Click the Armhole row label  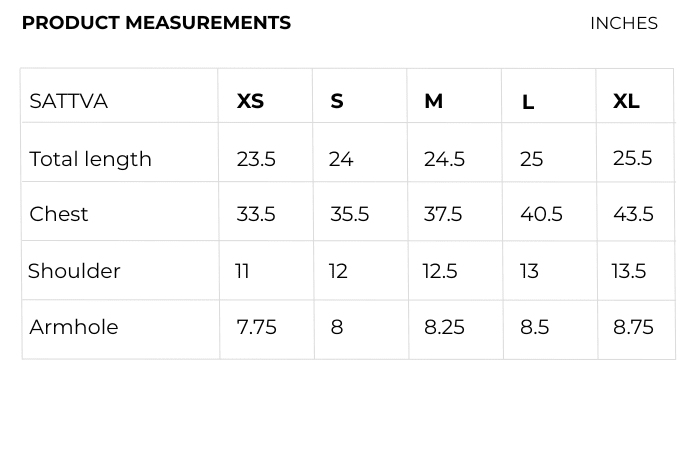point(74,327)
